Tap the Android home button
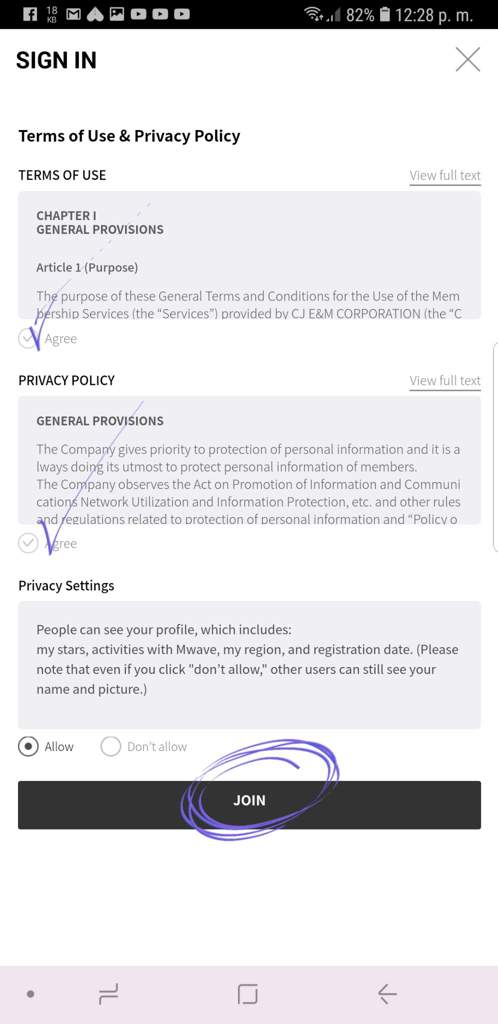498x1024 pixels. [248, 995]
